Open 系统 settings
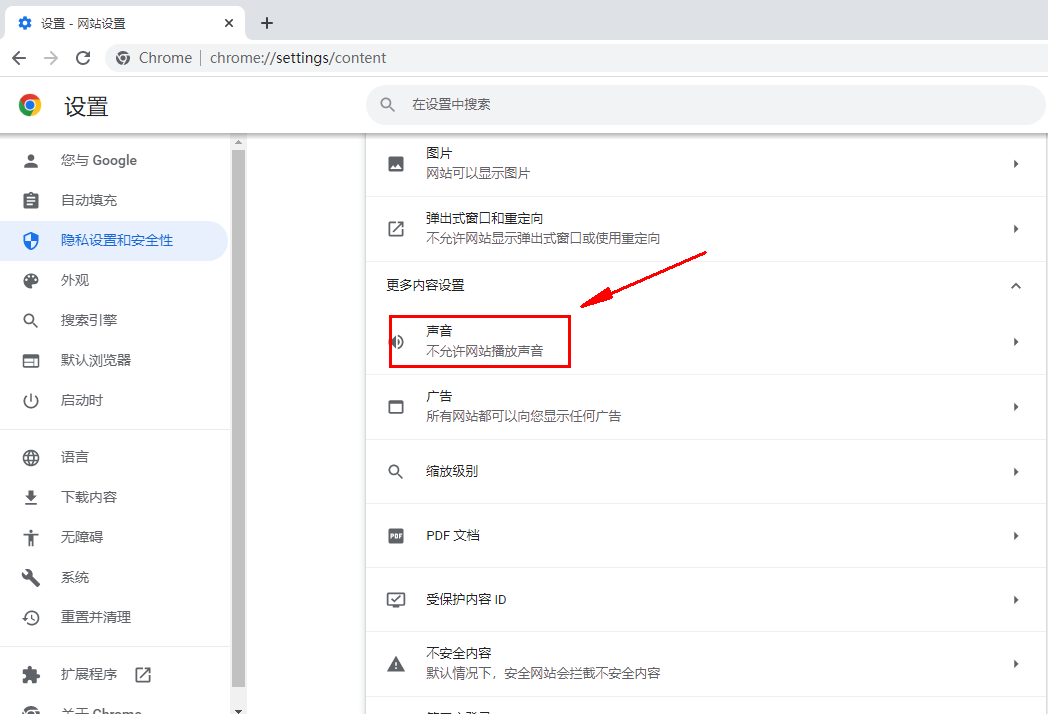Viewport: 1048px width, 714px height. (x=114, y=578)
